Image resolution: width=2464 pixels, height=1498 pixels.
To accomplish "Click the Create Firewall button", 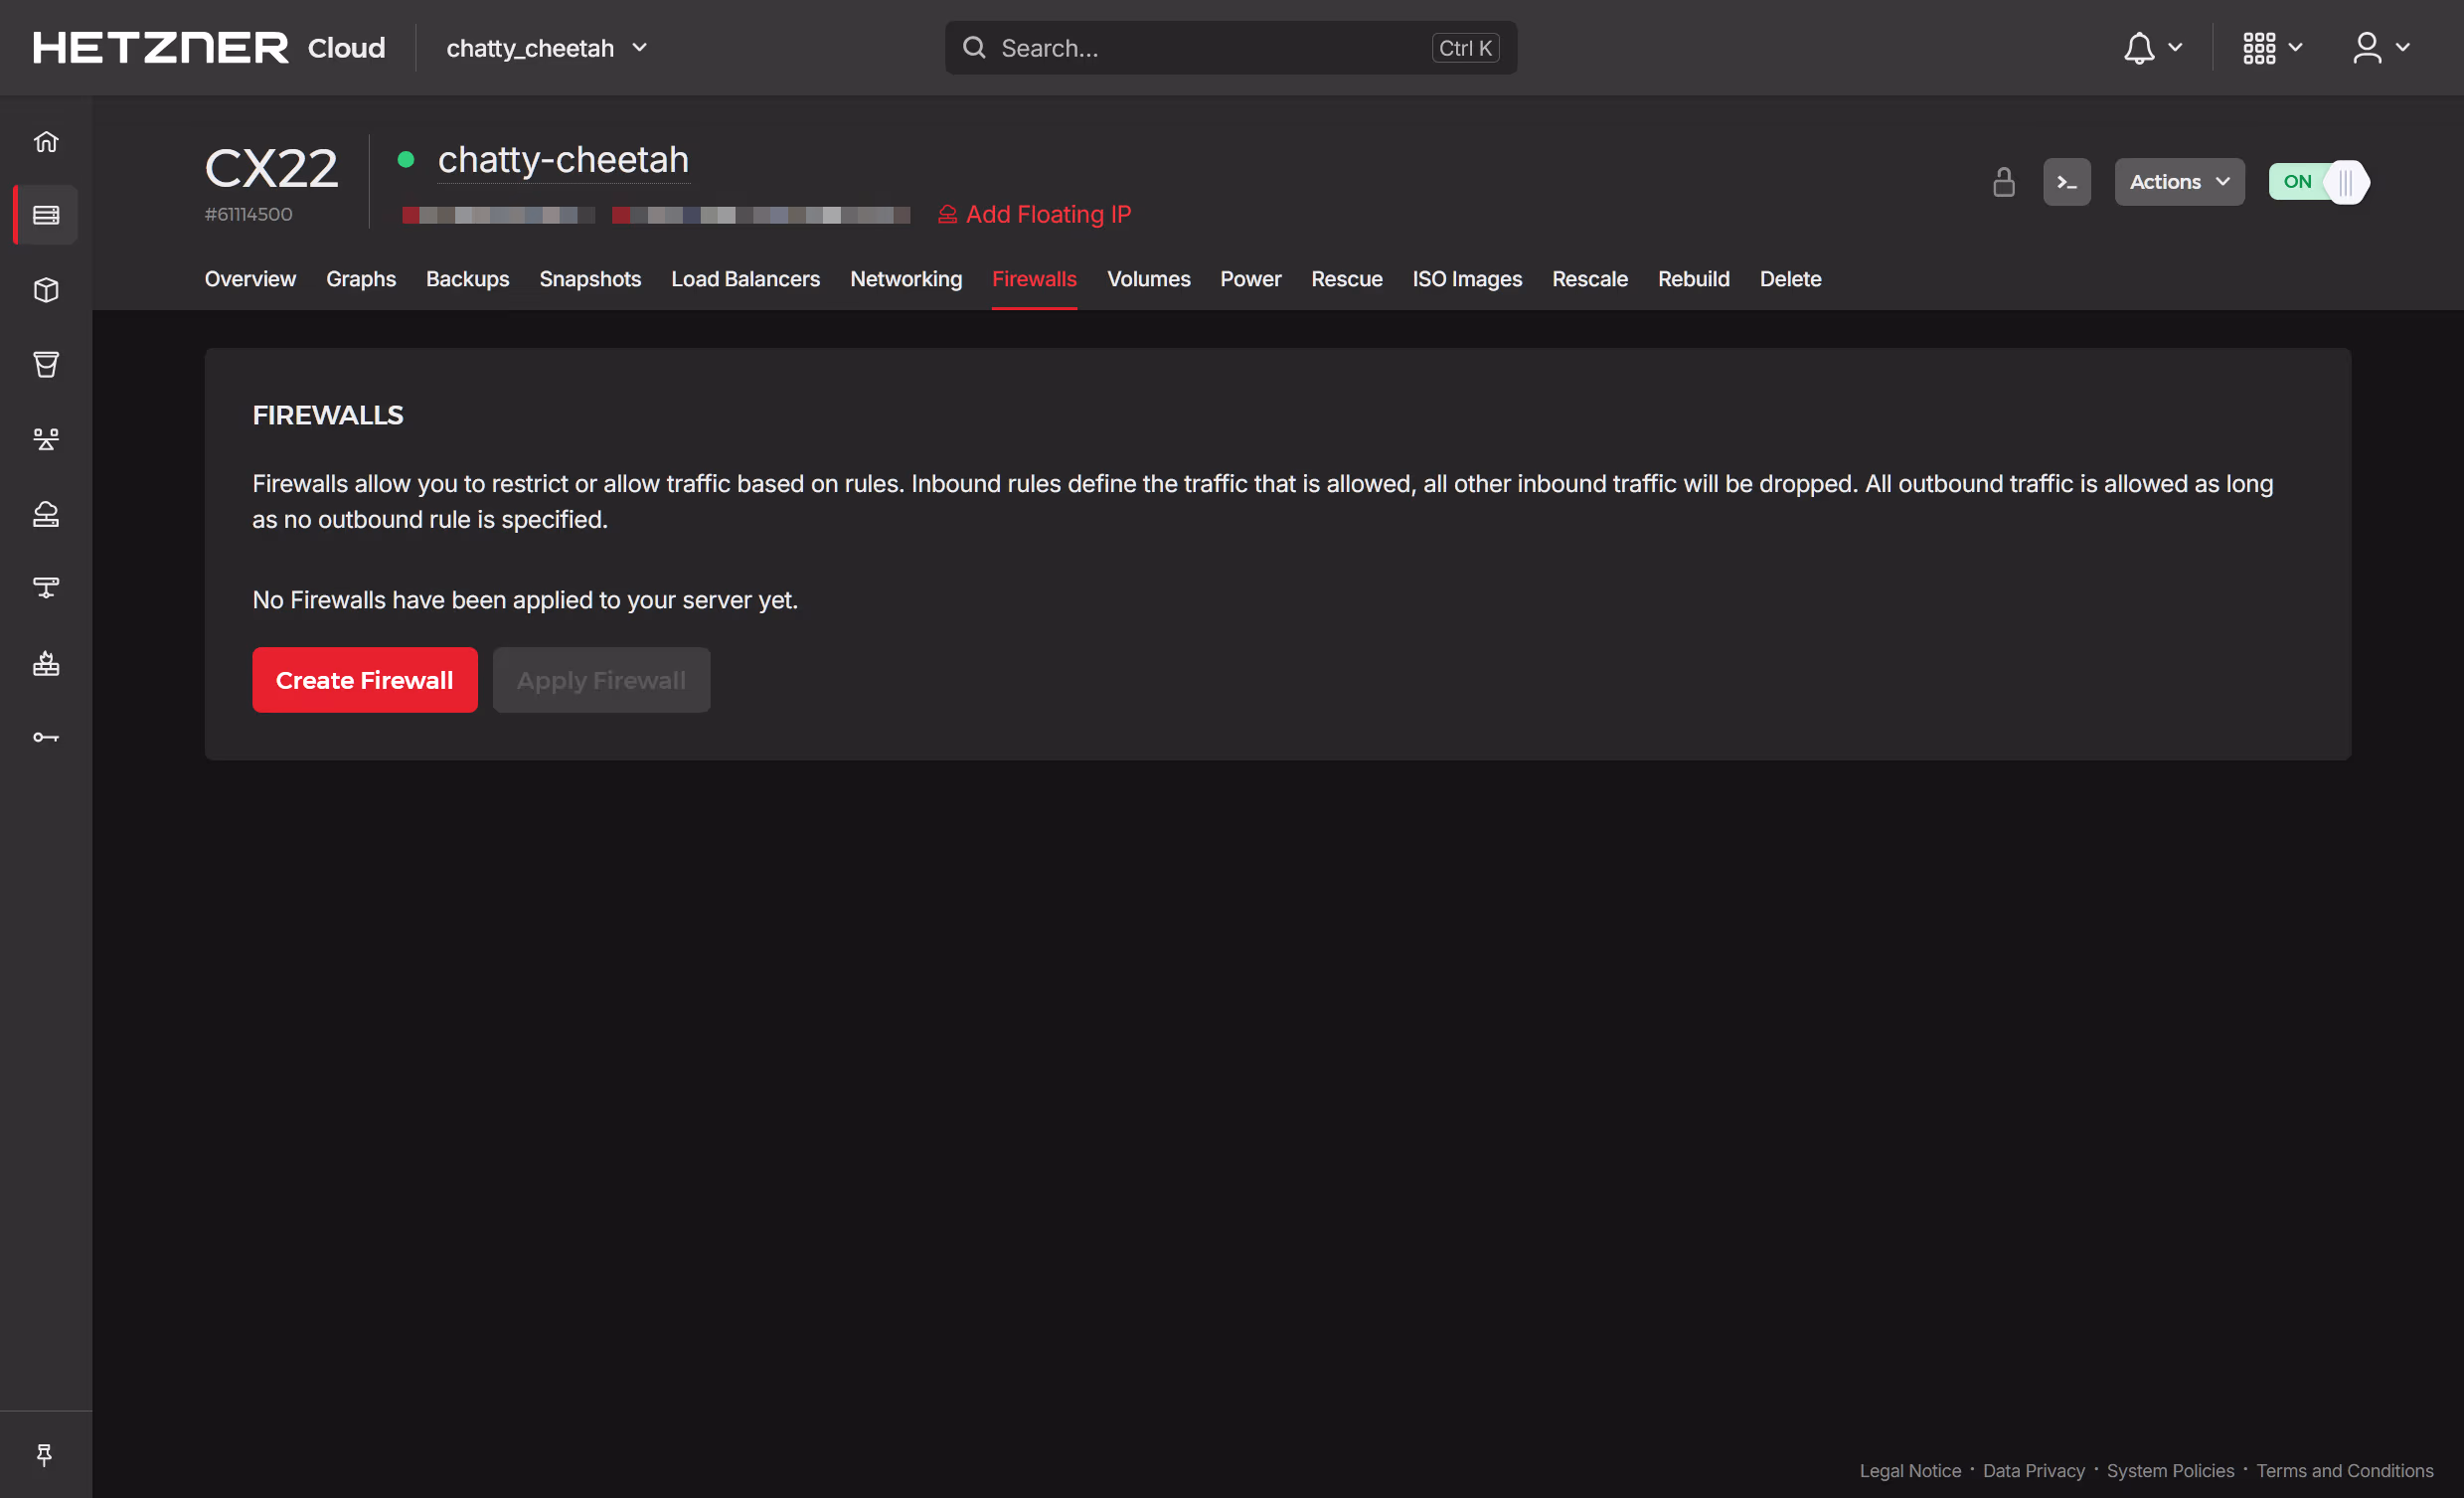I will pos(364,680).
